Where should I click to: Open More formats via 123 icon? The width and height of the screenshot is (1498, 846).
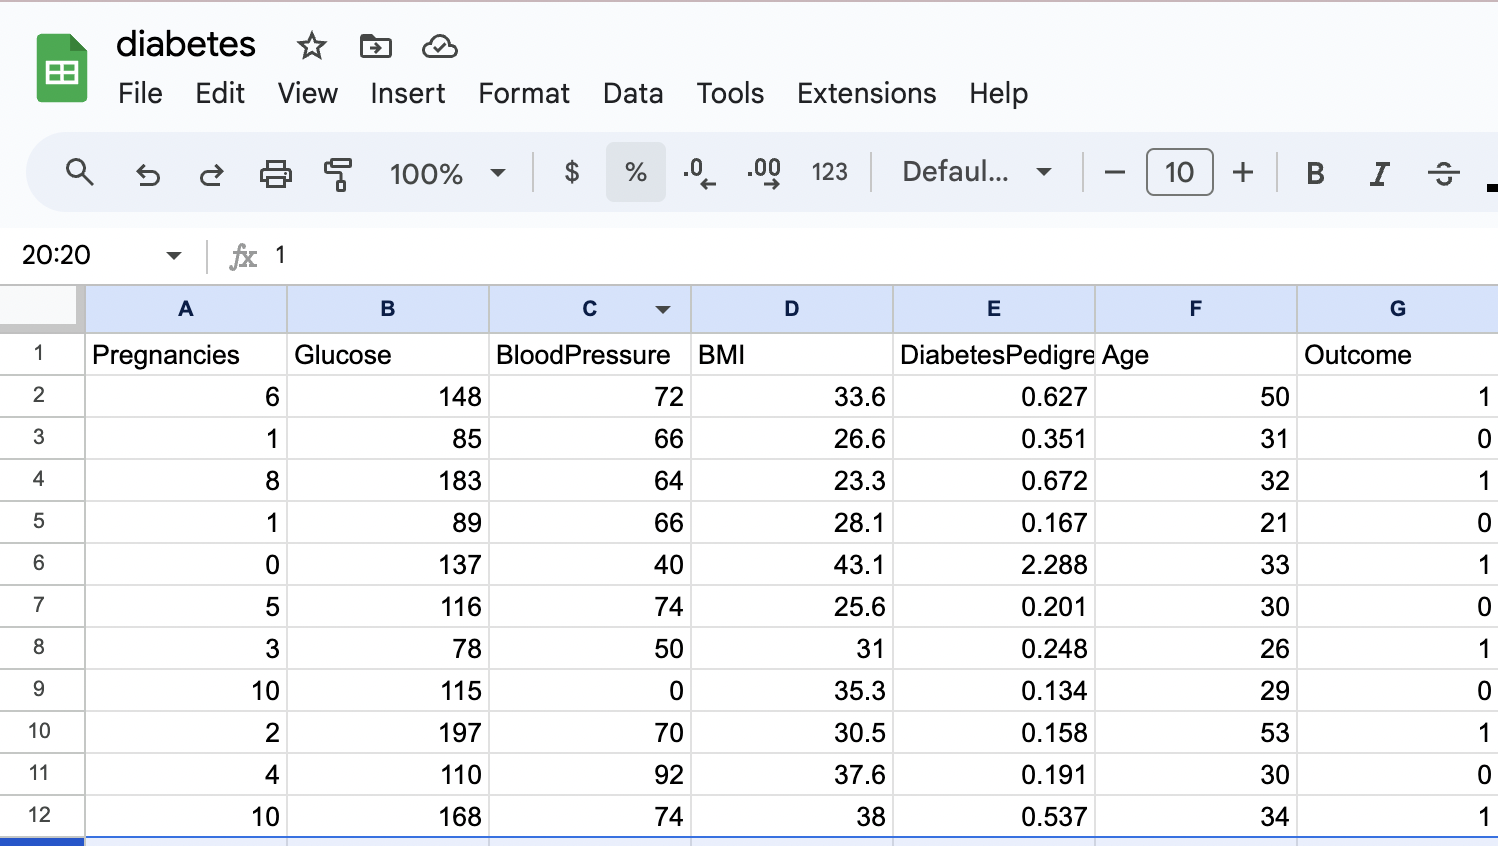tap(829, 172)
